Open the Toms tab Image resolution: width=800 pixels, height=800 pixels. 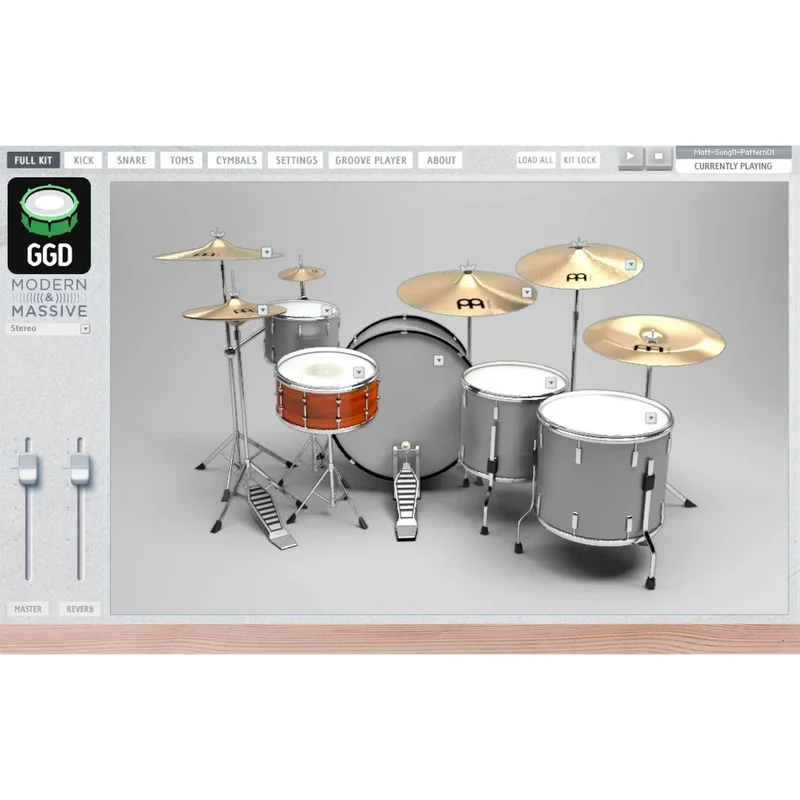coord(182,160)
